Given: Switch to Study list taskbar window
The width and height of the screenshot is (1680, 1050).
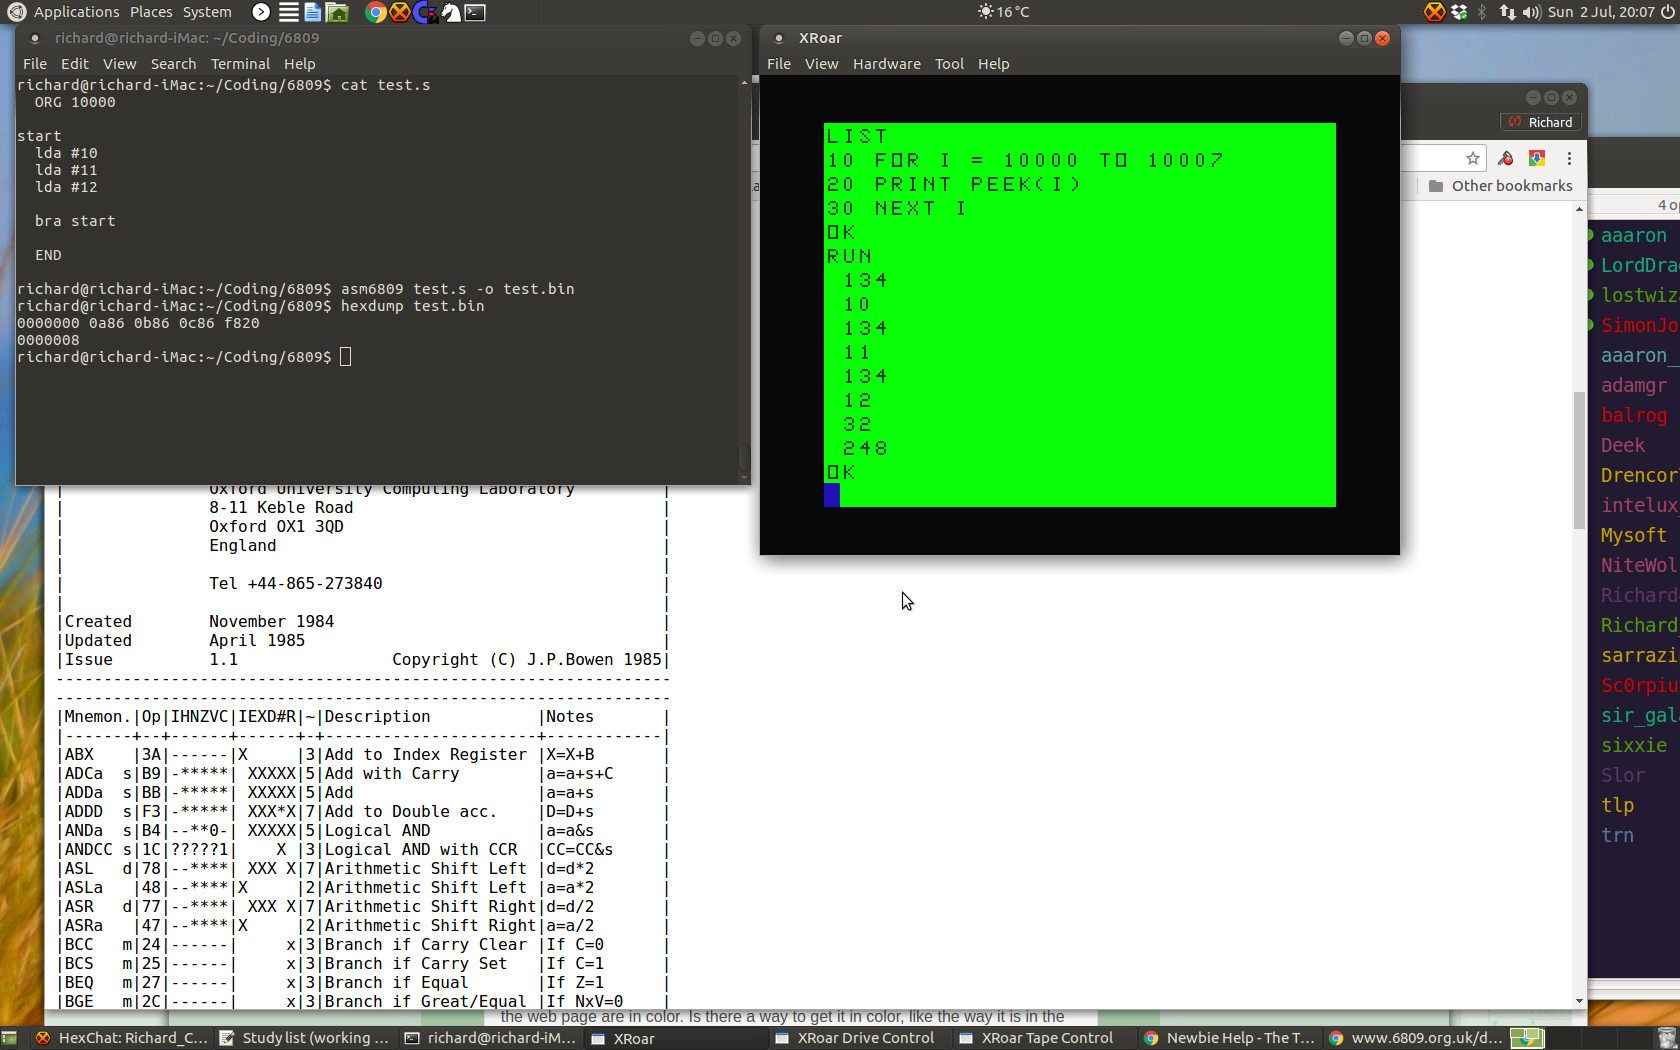Looking at the screenshot, I should tap(304, 1038).
